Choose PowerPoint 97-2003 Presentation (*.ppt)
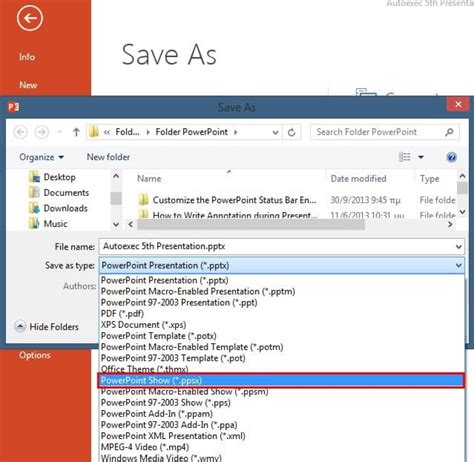Image resolution: width=474 pixels, height=462 pixels. pos(282,303)
